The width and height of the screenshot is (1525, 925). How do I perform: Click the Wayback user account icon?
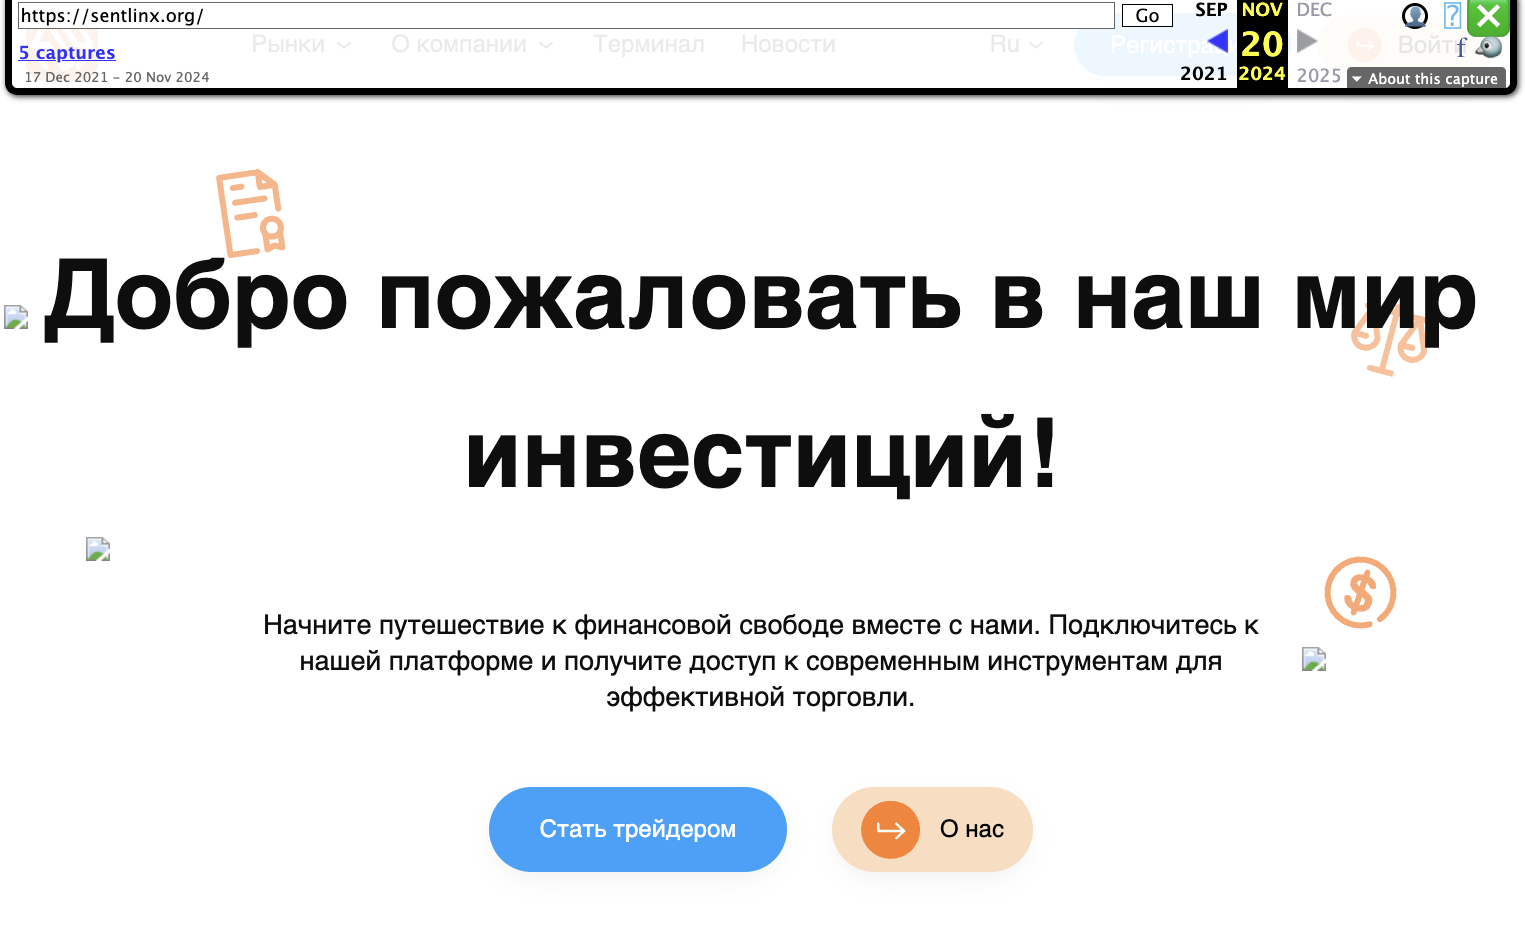[x=1414, y=16]
